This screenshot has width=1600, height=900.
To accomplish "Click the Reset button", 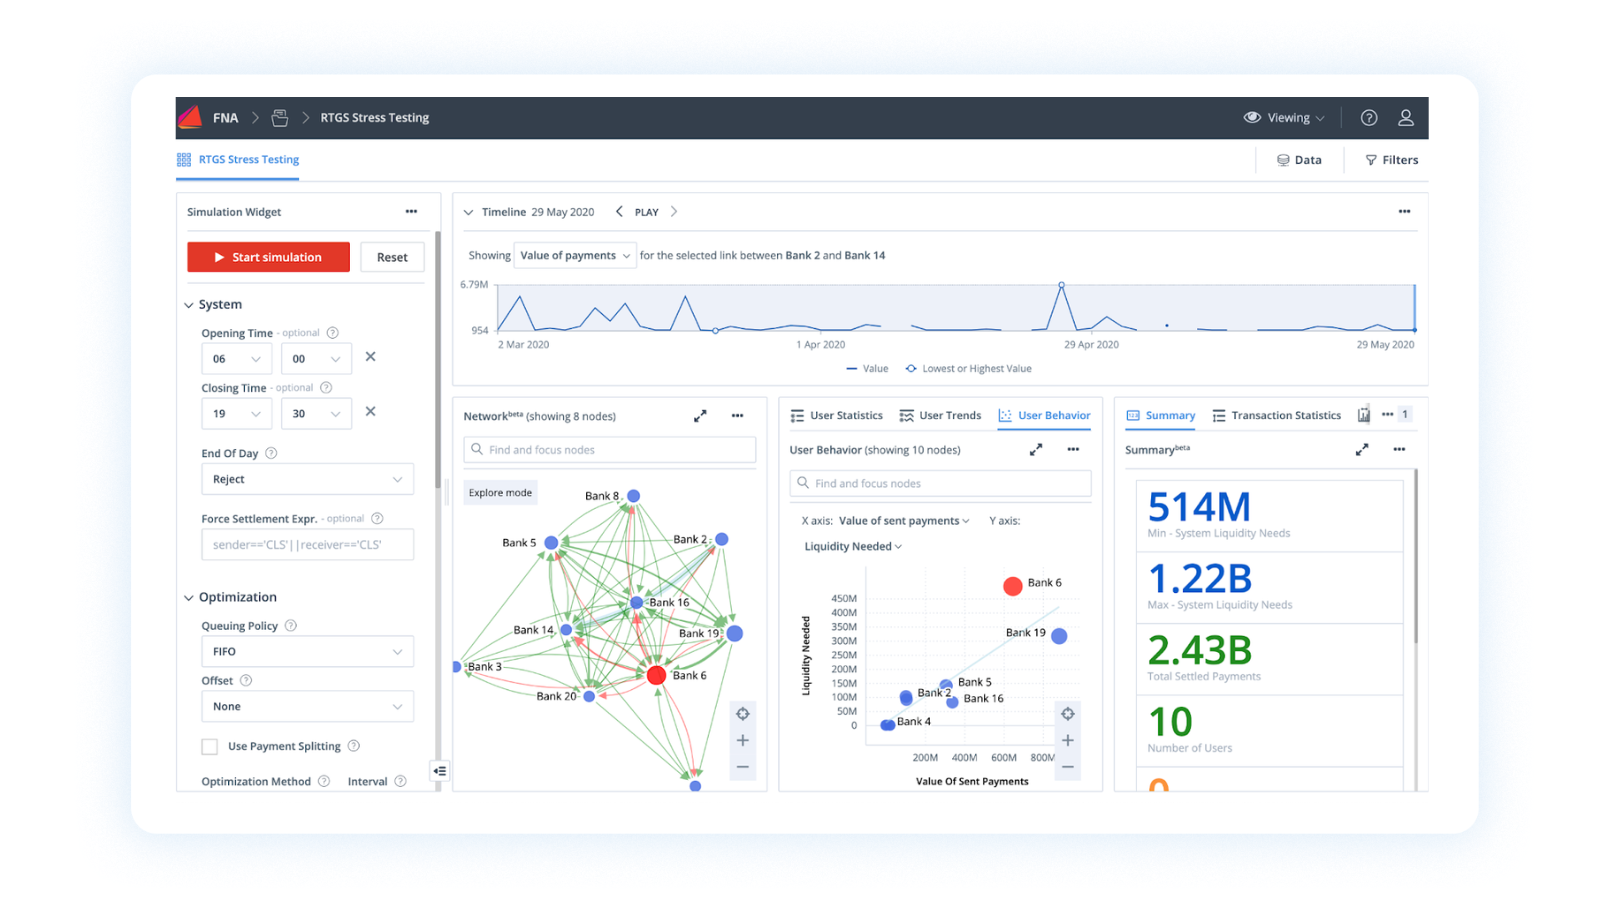I will [392, 258].
